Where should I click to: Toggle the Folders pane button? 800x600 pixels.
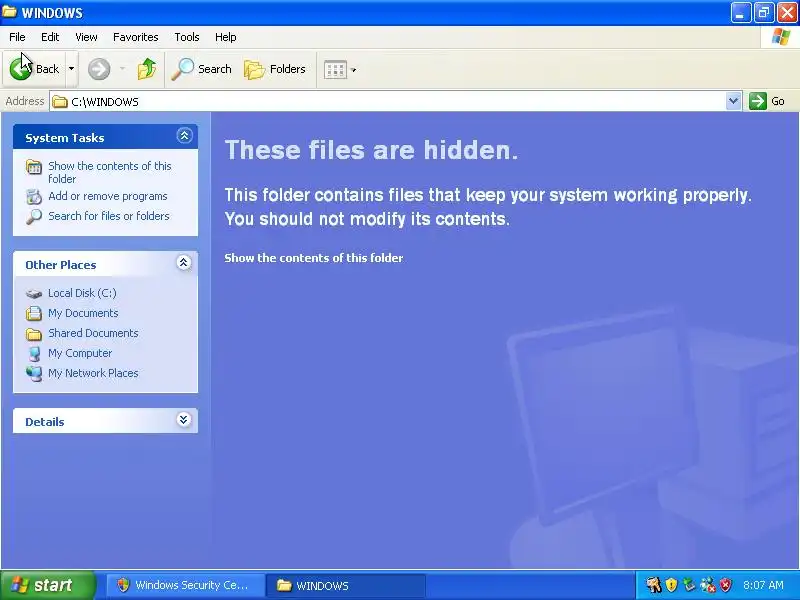coord(274,69)
